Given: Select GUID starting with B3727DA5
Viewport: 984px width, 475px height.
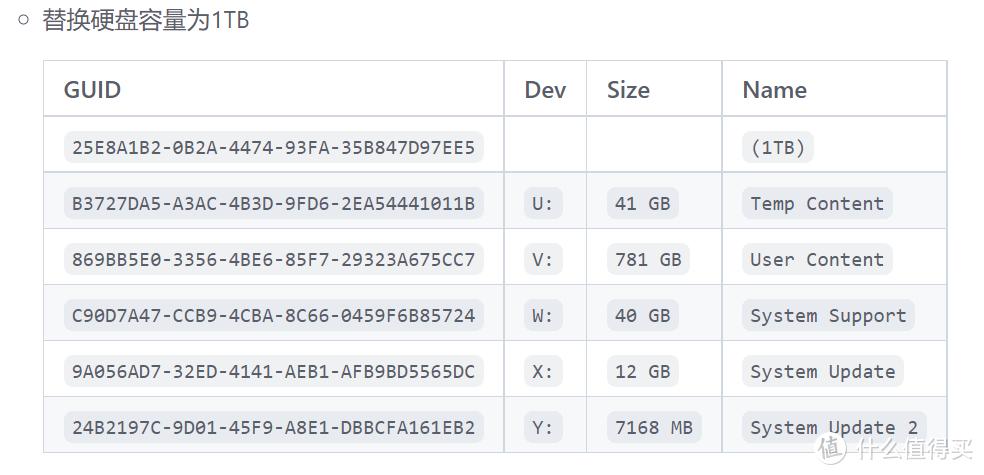Looking at the screenshot, I should pos(273,204).
